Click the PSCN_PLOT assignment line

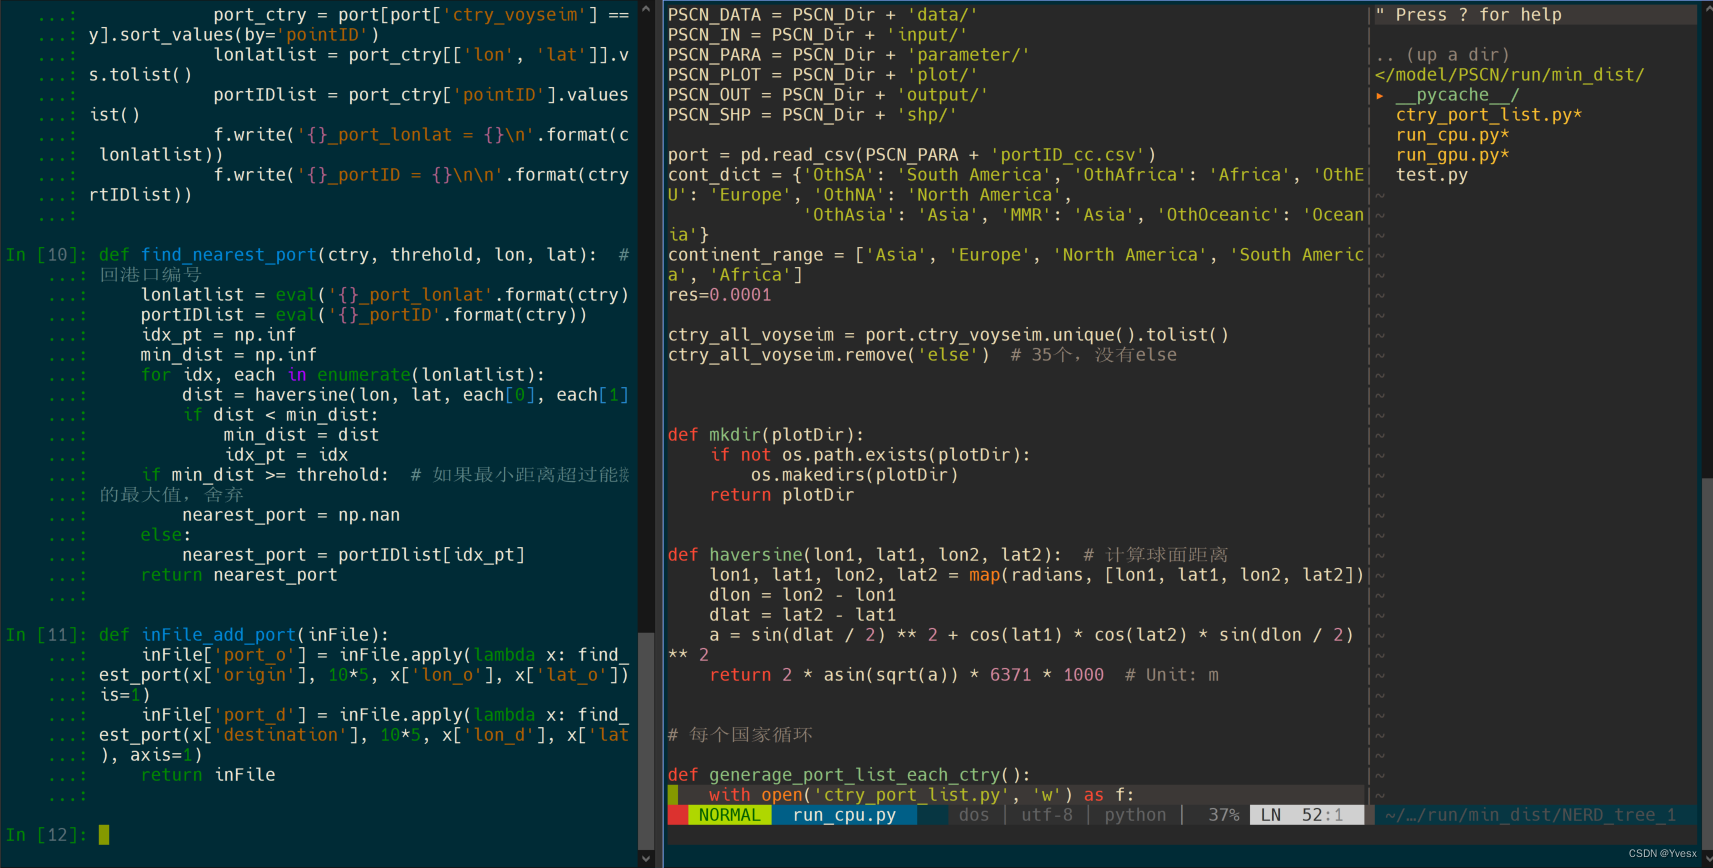click(823, 75)
